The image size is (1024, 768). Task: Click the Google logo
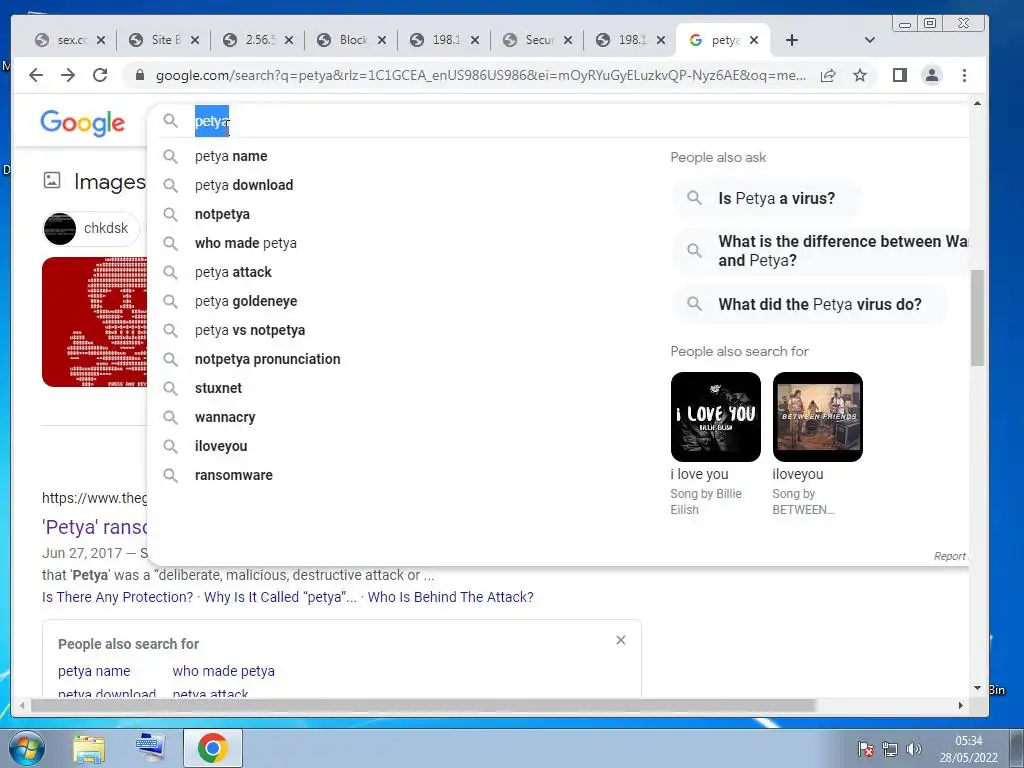pos(82,123)
